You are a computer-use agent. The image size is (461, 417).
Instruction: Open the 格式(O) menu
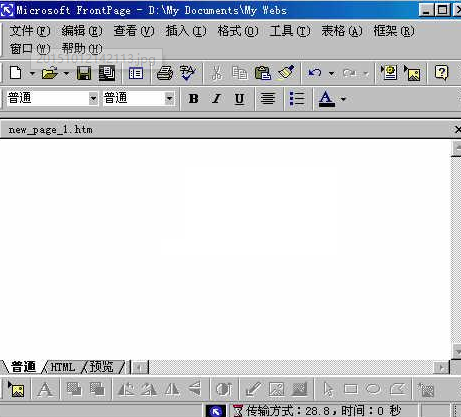coord(238,31)
